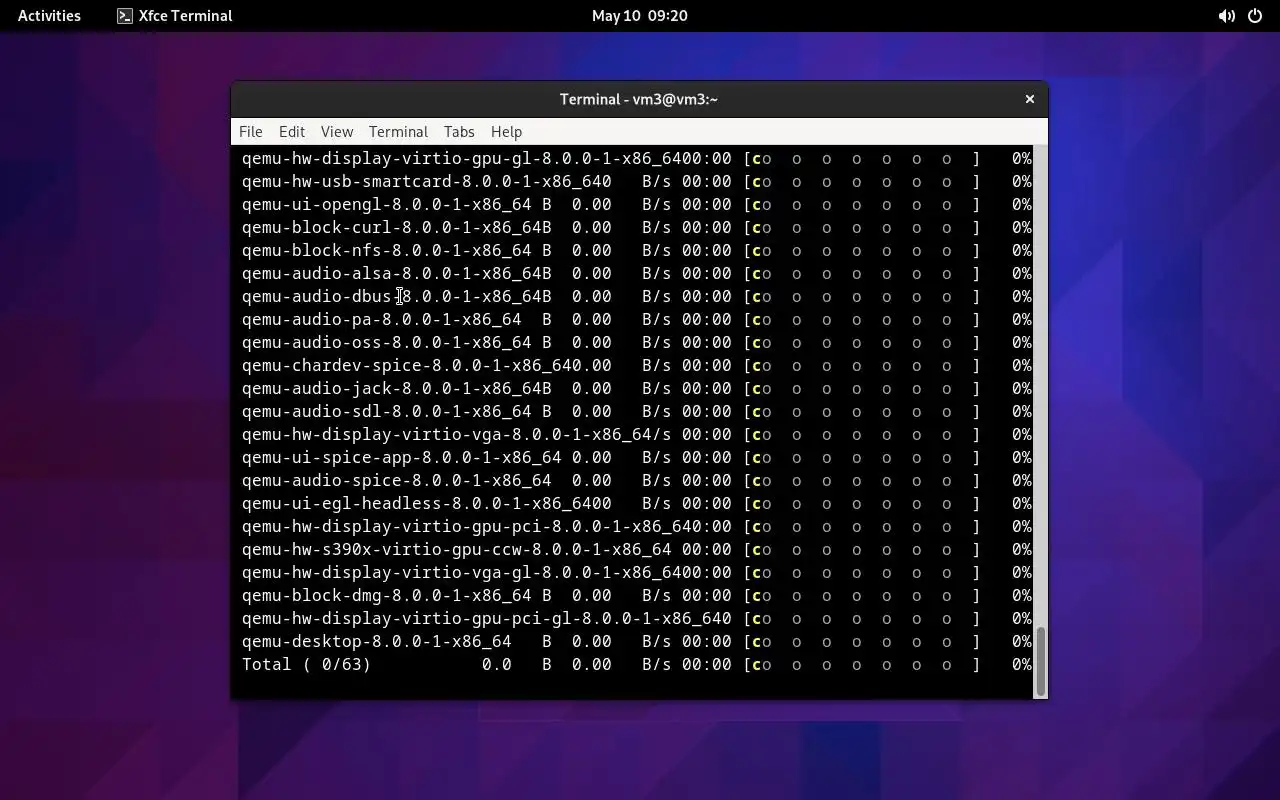The image size is (1280, 800).
Task: Click the qemu-hw-s390x-virtio-gpu-ccw-8.0.0-1-x86_64 line
Action: [636, 550]
